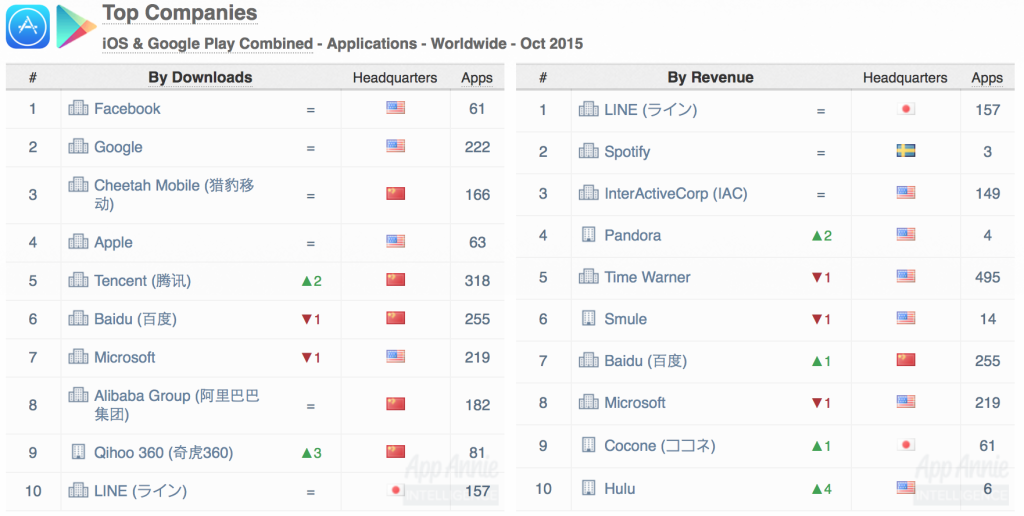Screen dimensions: 1024x516
Task: Click the Google Play store icon
Action: click(76, 27)
